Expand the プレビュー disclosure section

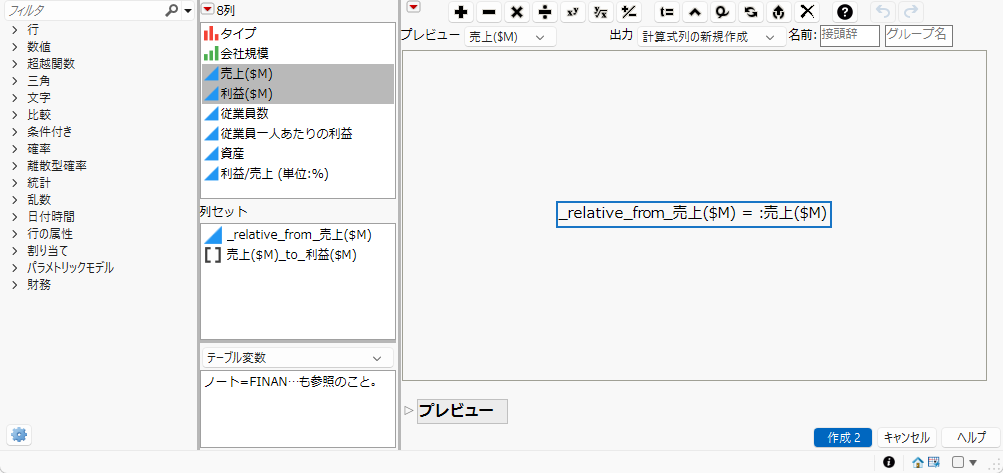(409, 411)
